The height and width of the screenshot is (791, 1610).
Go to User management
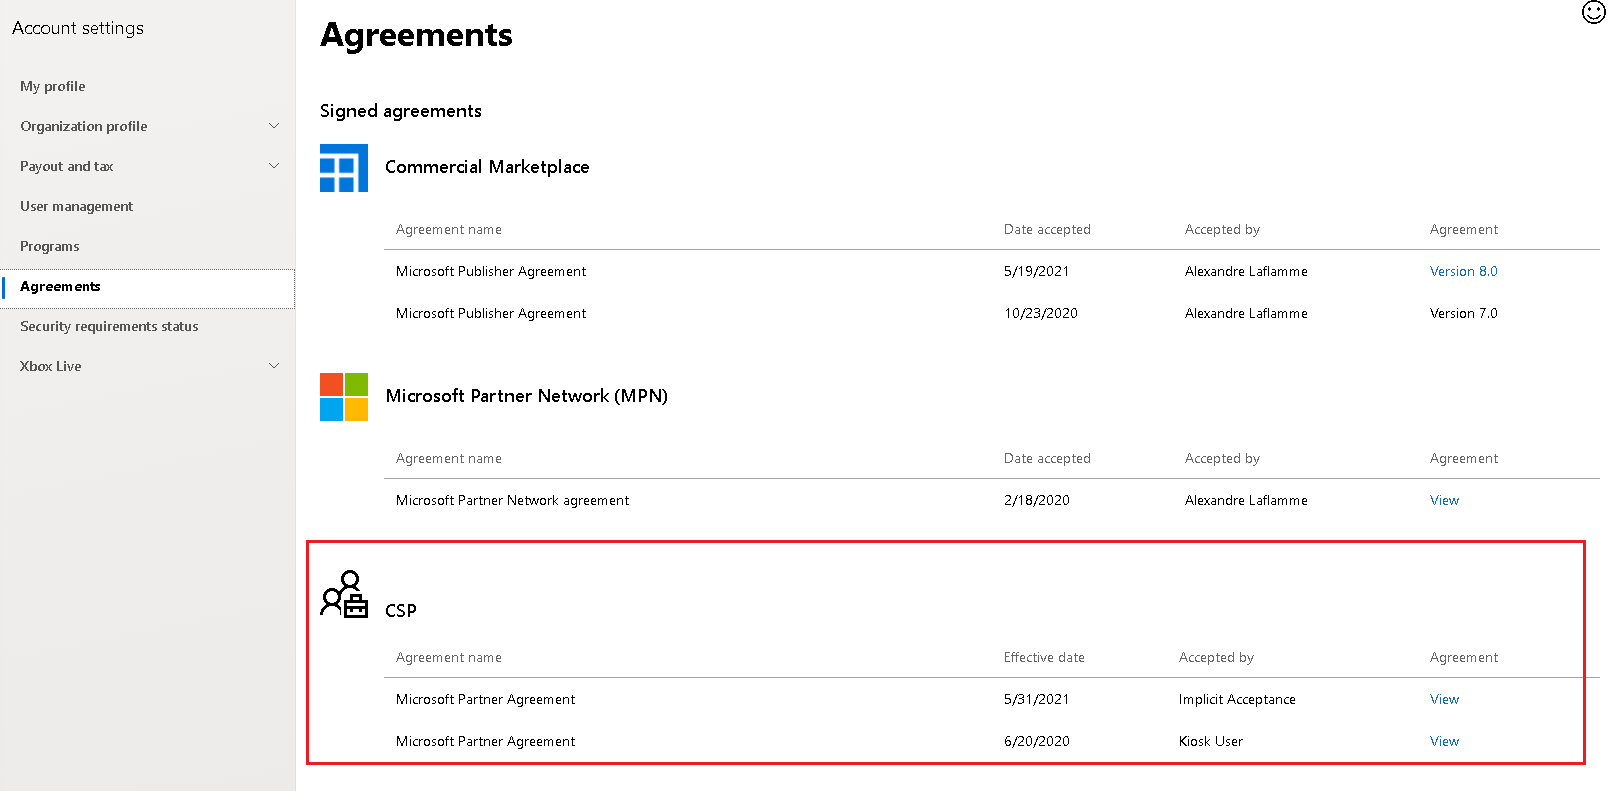tap(76, 206)
